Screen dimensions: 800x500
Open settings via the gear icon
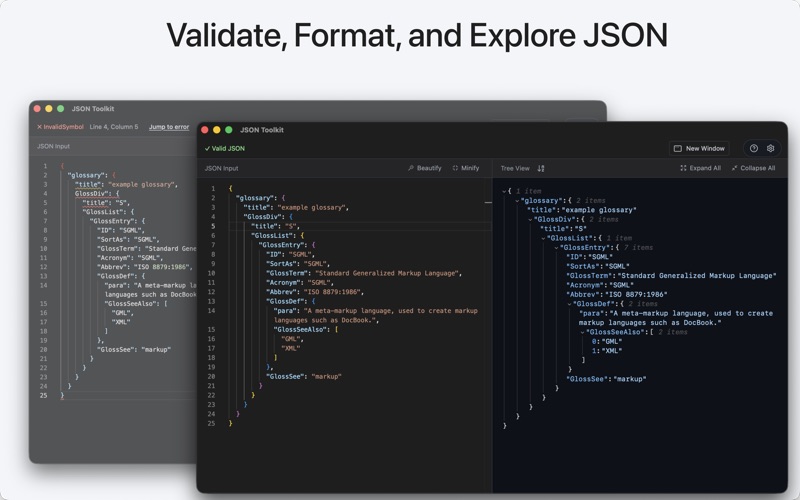(x=770, y=148)
